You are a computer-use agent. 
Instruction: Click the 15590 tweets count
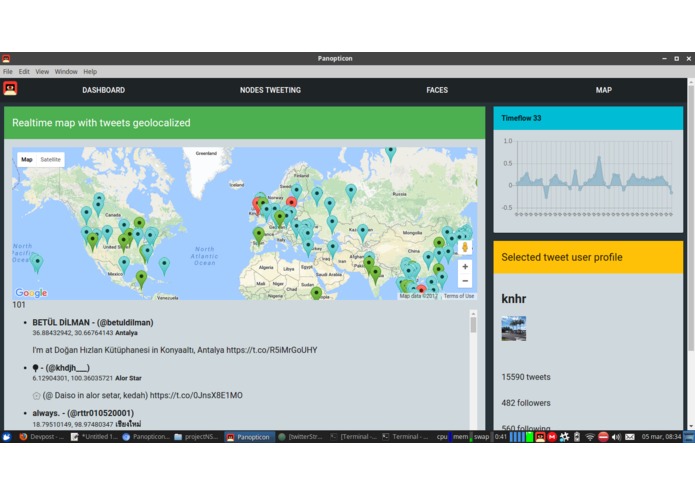coord(526,377)
